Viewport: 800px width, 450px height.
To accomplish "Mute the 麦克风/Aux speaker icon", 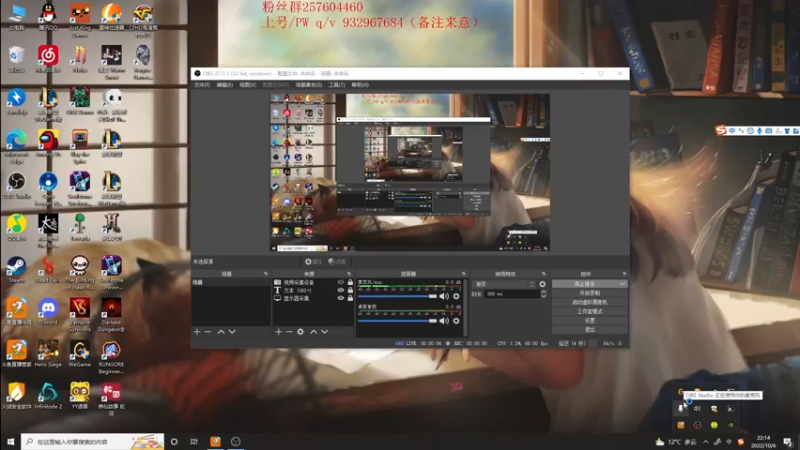I will pos(444,296).
